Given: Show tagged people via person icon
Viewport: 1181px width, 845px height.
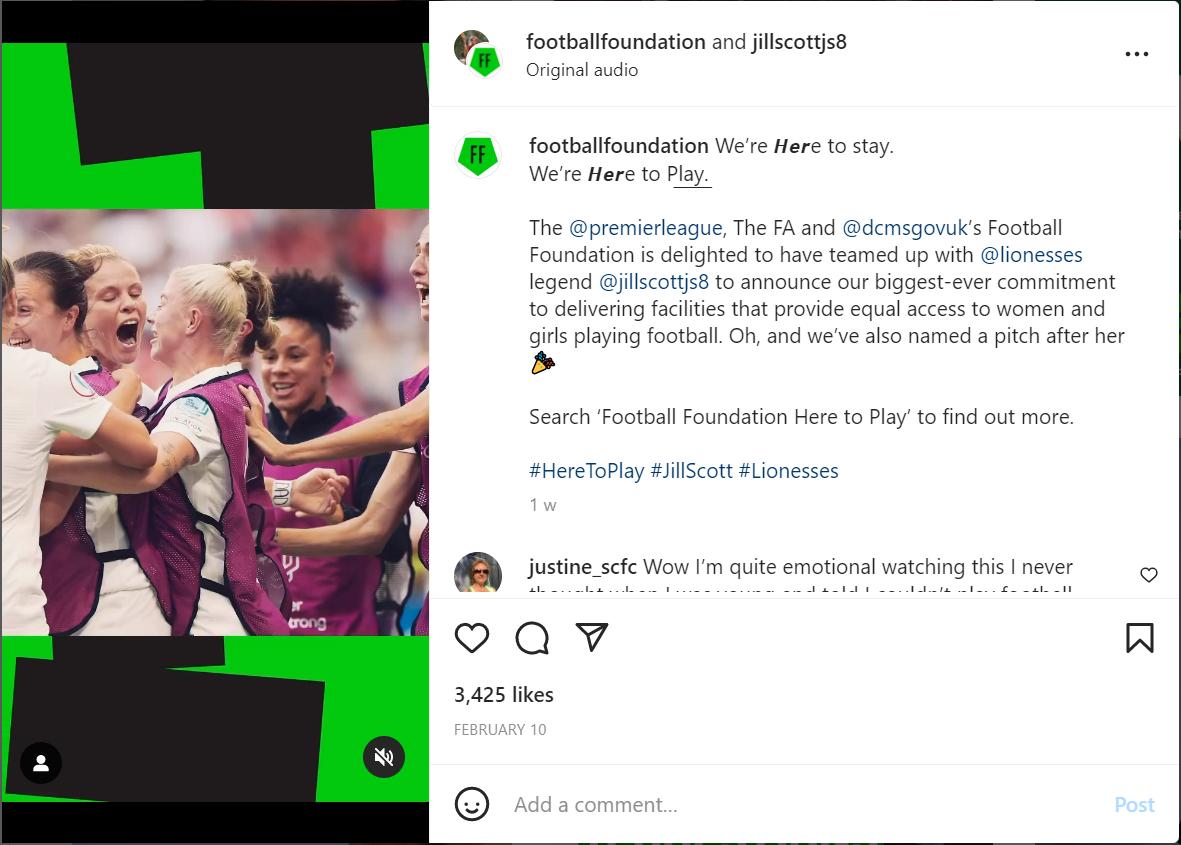Looking at the screenshot, I should click(41, 763).
